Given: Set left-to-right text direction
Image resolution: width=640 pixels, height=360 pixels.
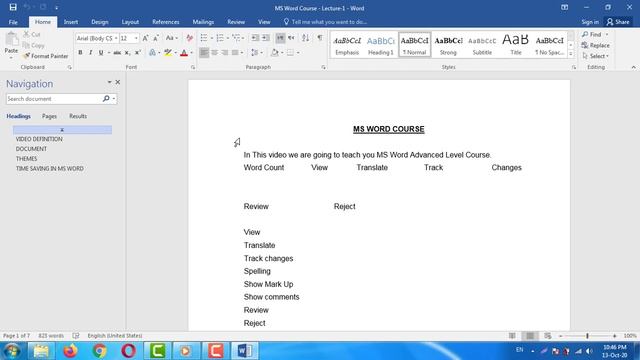Looking at the screenshot, I should pyautogui.click(x=280, y=38).
